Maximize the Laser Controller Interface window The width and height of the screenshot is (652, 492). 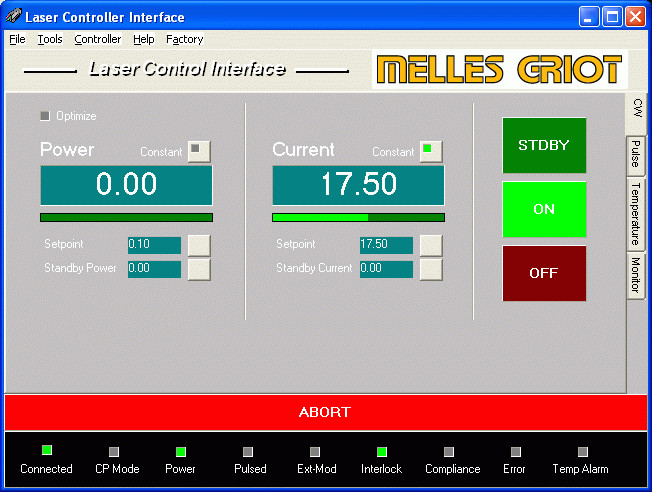point(612,17)
